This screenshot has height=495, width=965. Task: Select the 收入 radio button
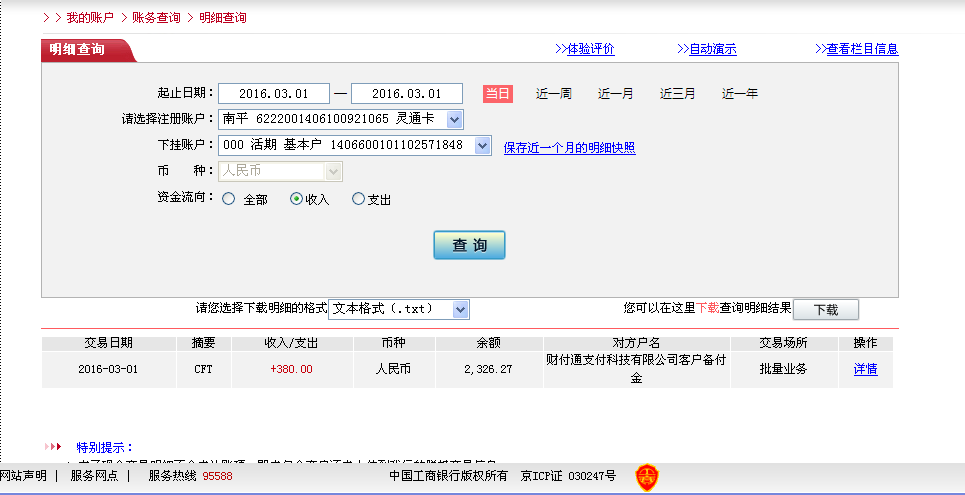296,199
